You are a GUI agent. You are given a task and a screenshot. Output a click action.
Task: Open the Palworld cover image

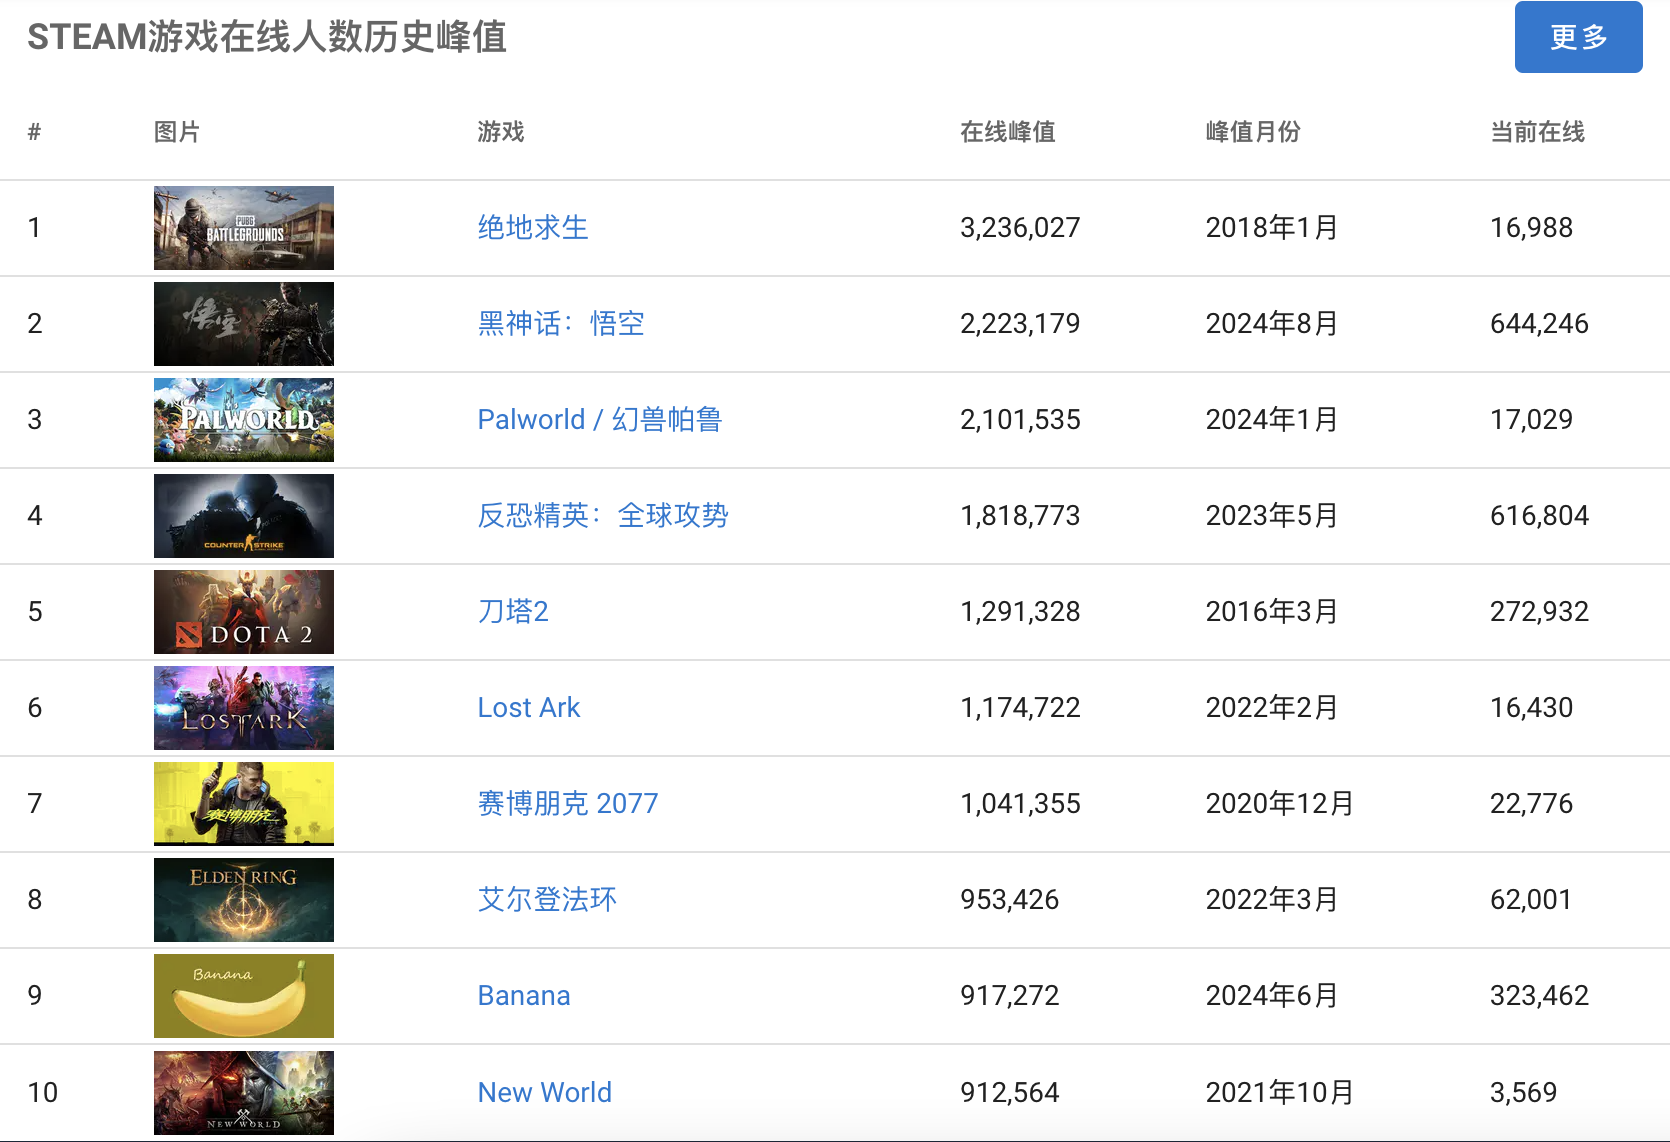[x=243, y=419]
